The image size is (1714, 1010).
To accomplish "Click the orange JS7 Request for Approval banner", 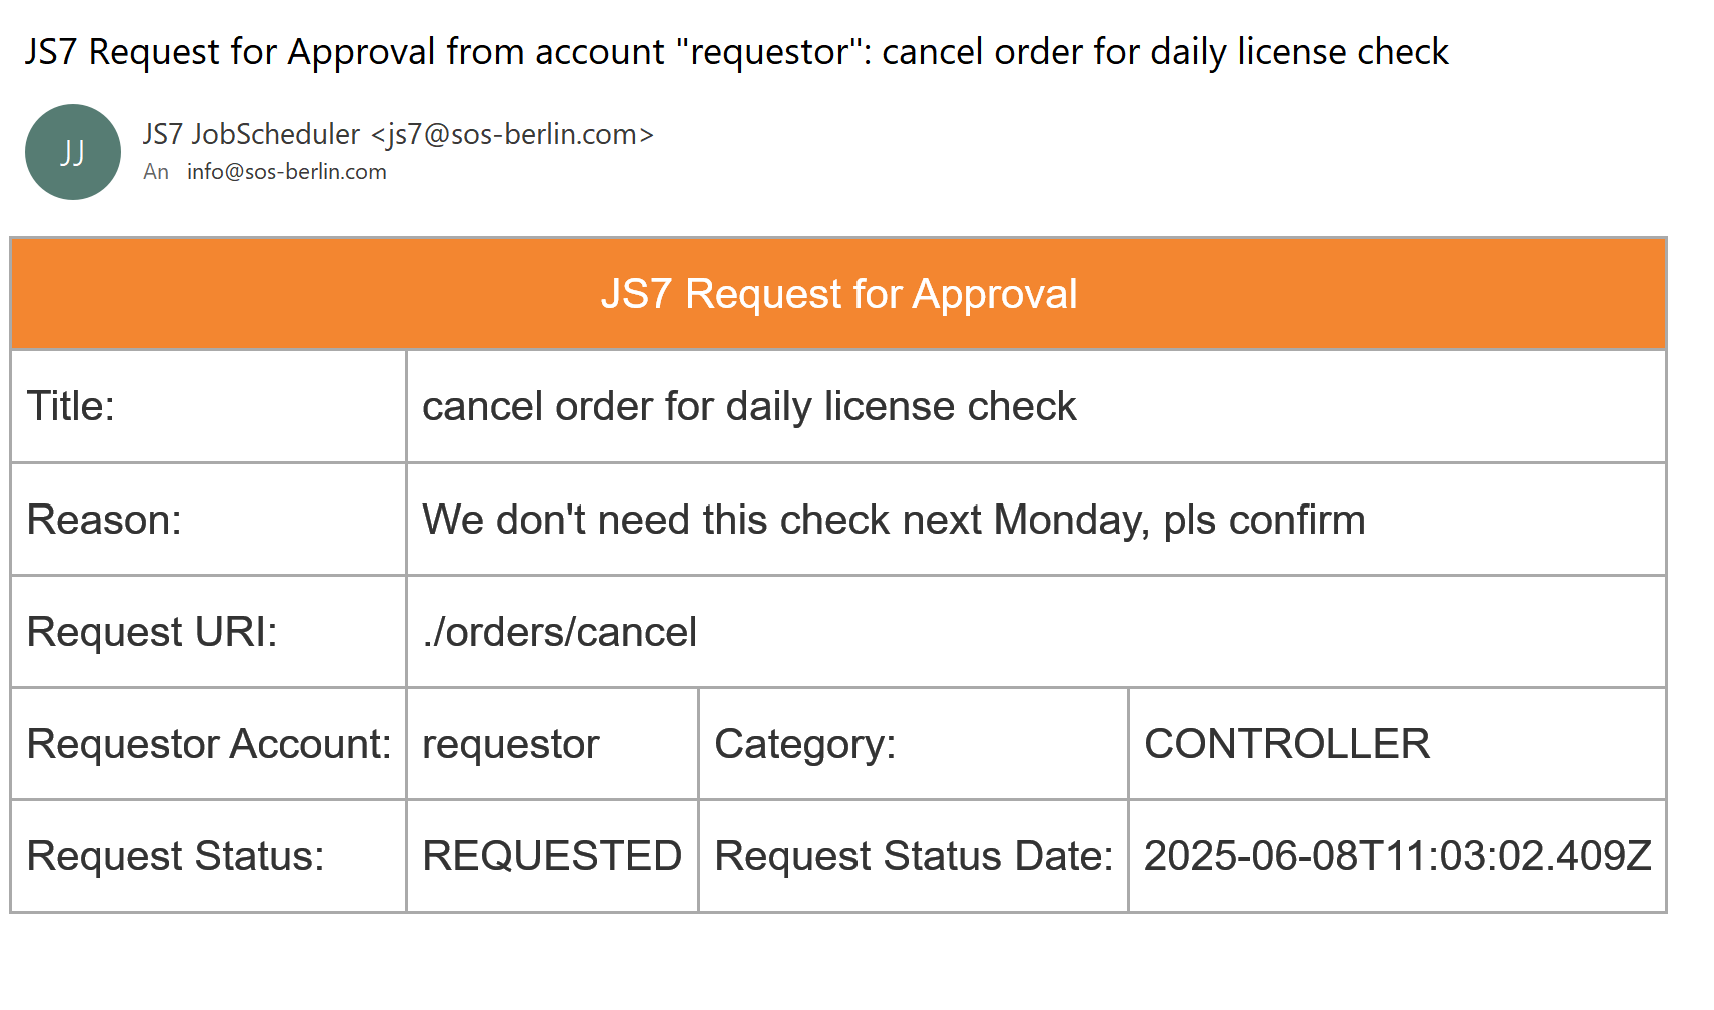I will point(838,294).
